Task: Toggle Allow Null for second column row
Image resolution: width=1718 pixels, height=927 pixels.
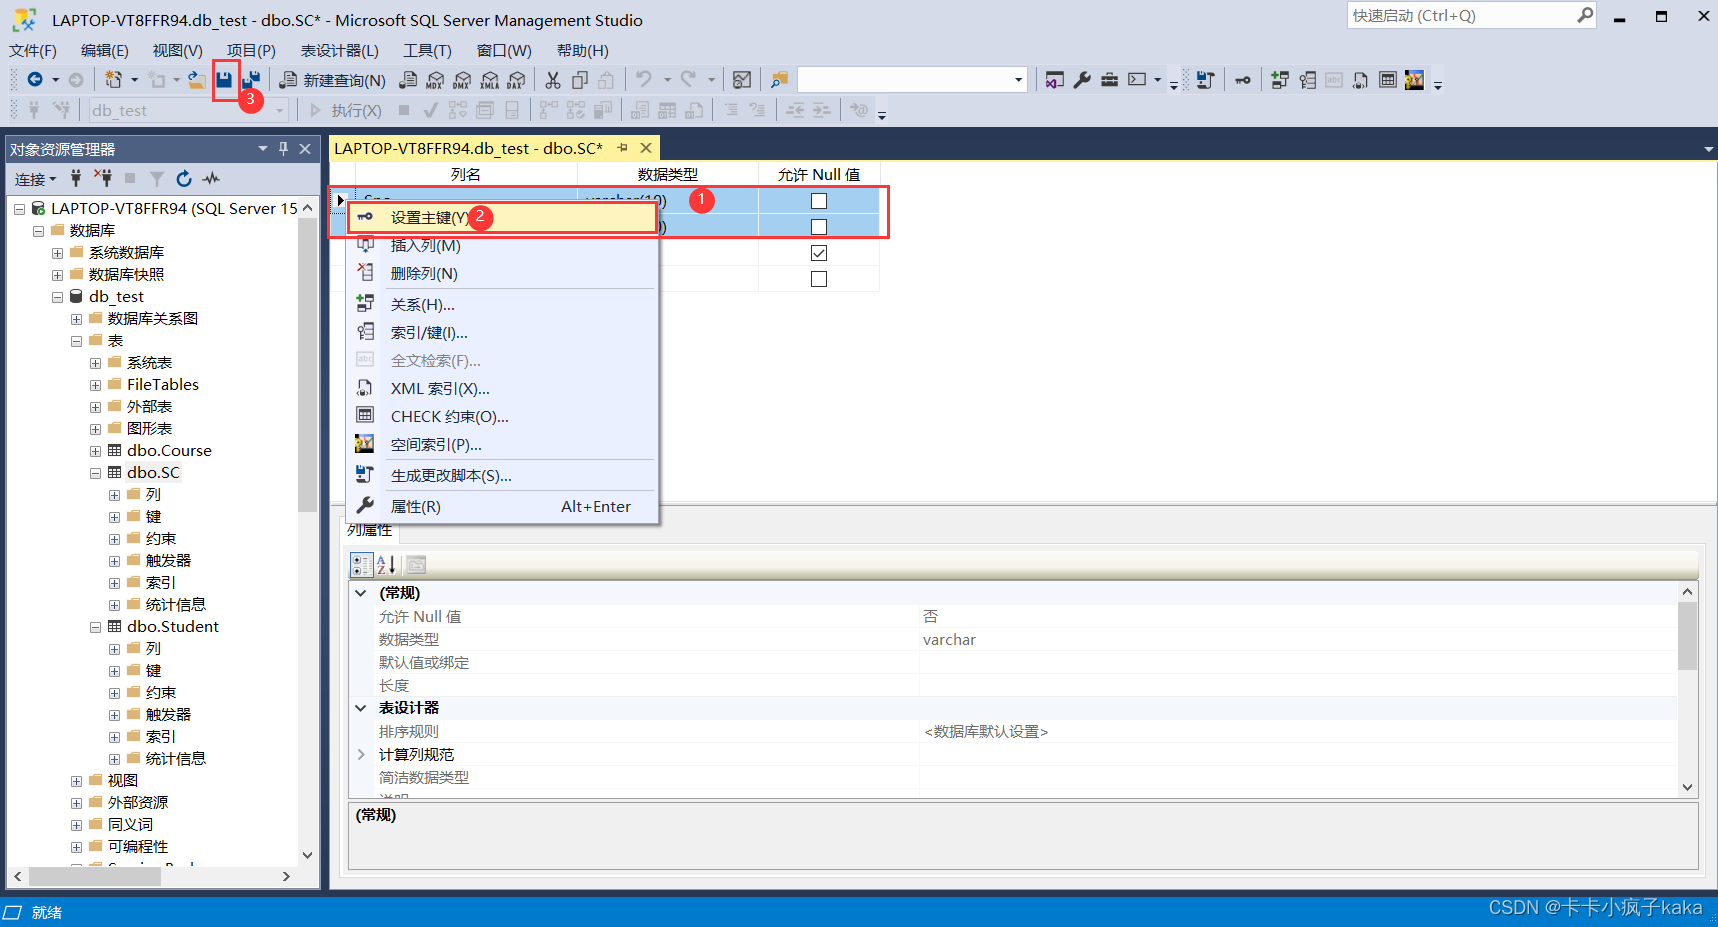Action: pyautogui.click(x=819, y=227)
